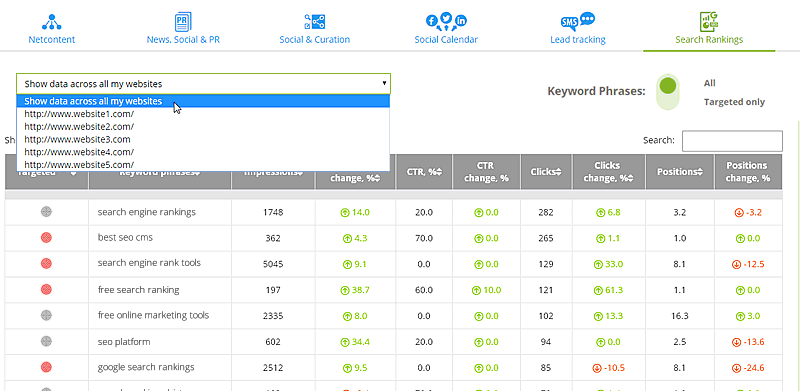800x391 pixels.
Task: Click the News, Social & PR icon
Action: click(x=183, y=22)
